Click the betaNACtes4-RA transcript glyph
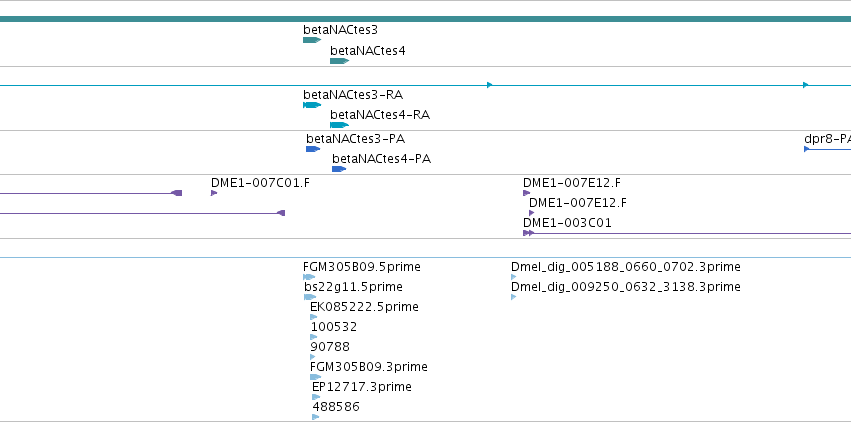 coord(339,125)
